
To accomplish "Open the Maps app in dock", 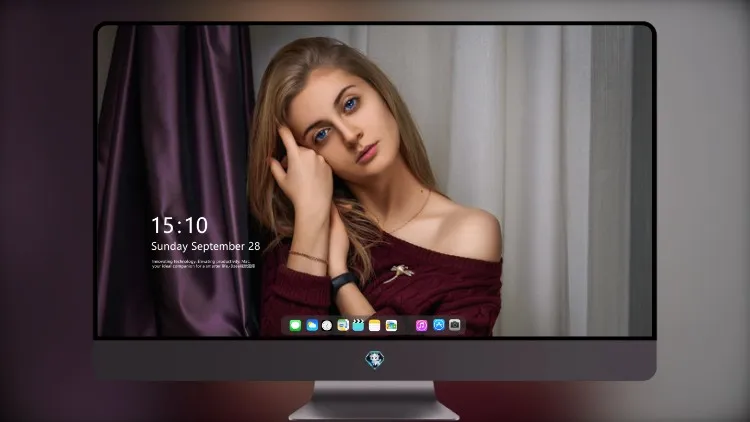I will [x=343, y=325].
